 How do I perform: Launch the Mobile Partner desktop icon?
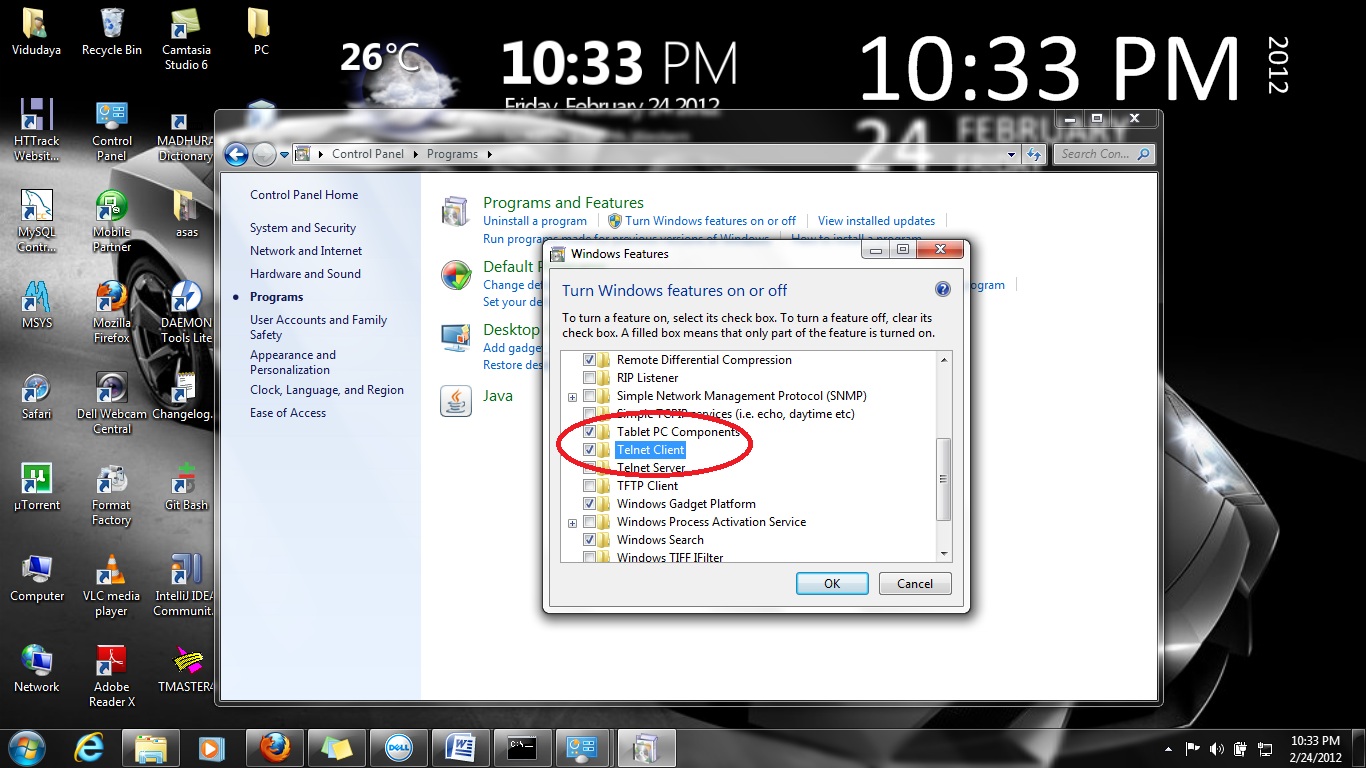click(x=112, y=221)
